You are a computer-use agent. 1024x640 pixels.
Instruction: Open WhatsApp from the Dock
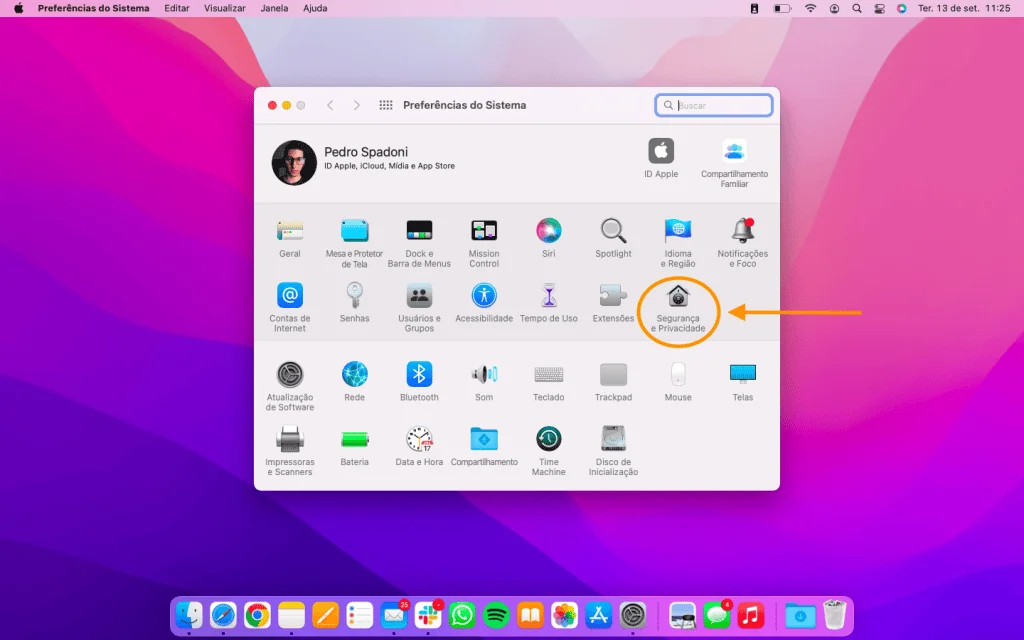(x=462, y=617)
